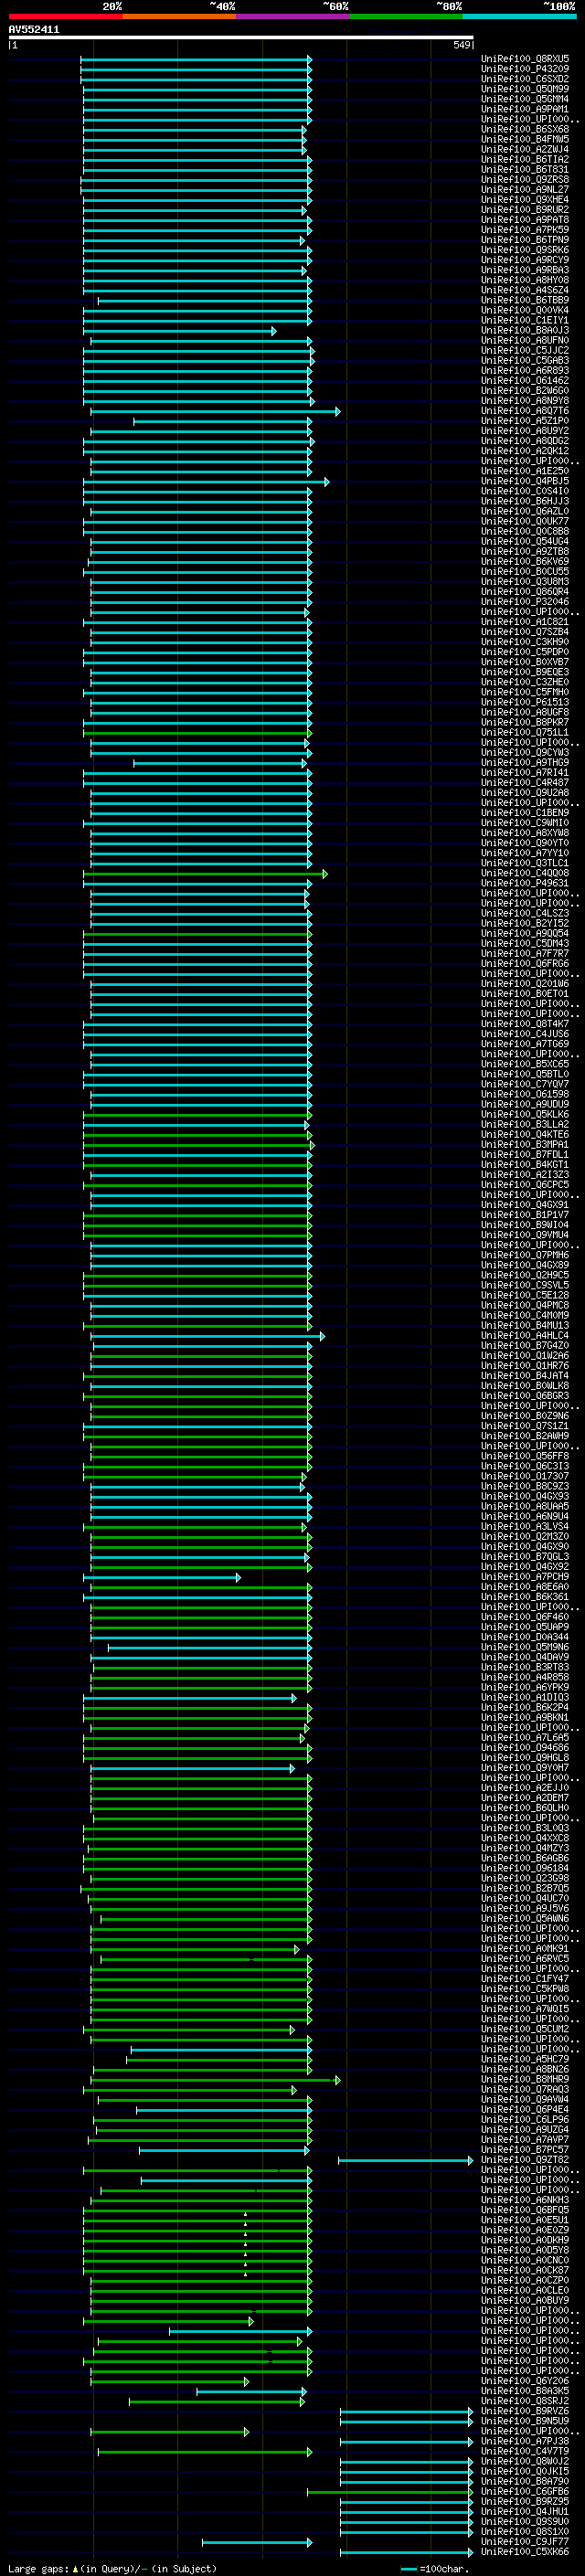This screenshot has height=2576, width=585.
Task: Select hit label UniRef100_B9RUR2
Action: [525, 209]
